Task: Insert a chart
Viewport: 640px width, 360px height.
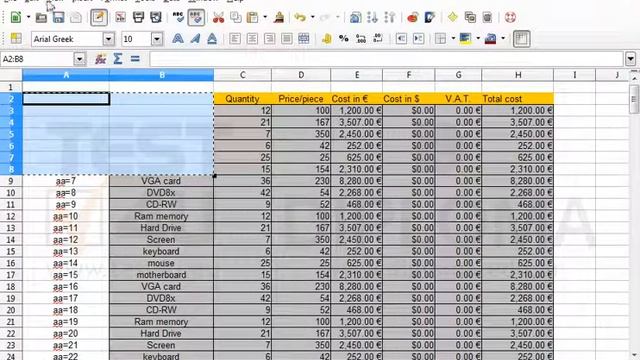Action: click(x=413, y=18)
